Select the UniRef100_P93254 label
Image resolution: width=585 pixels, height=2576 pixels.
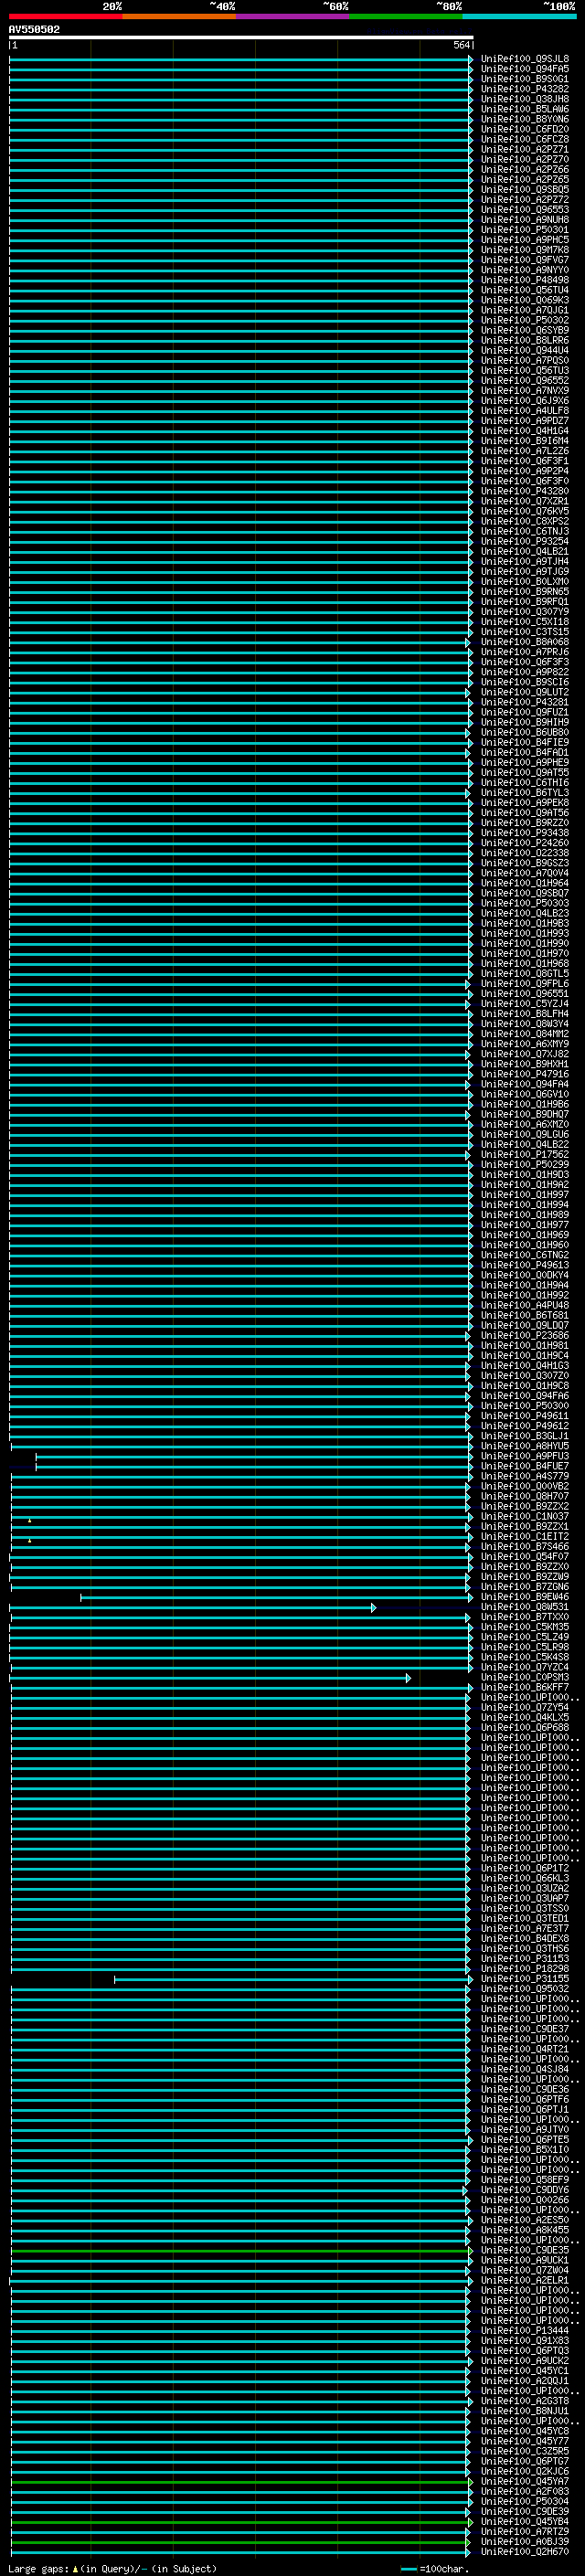click(525, 541)
